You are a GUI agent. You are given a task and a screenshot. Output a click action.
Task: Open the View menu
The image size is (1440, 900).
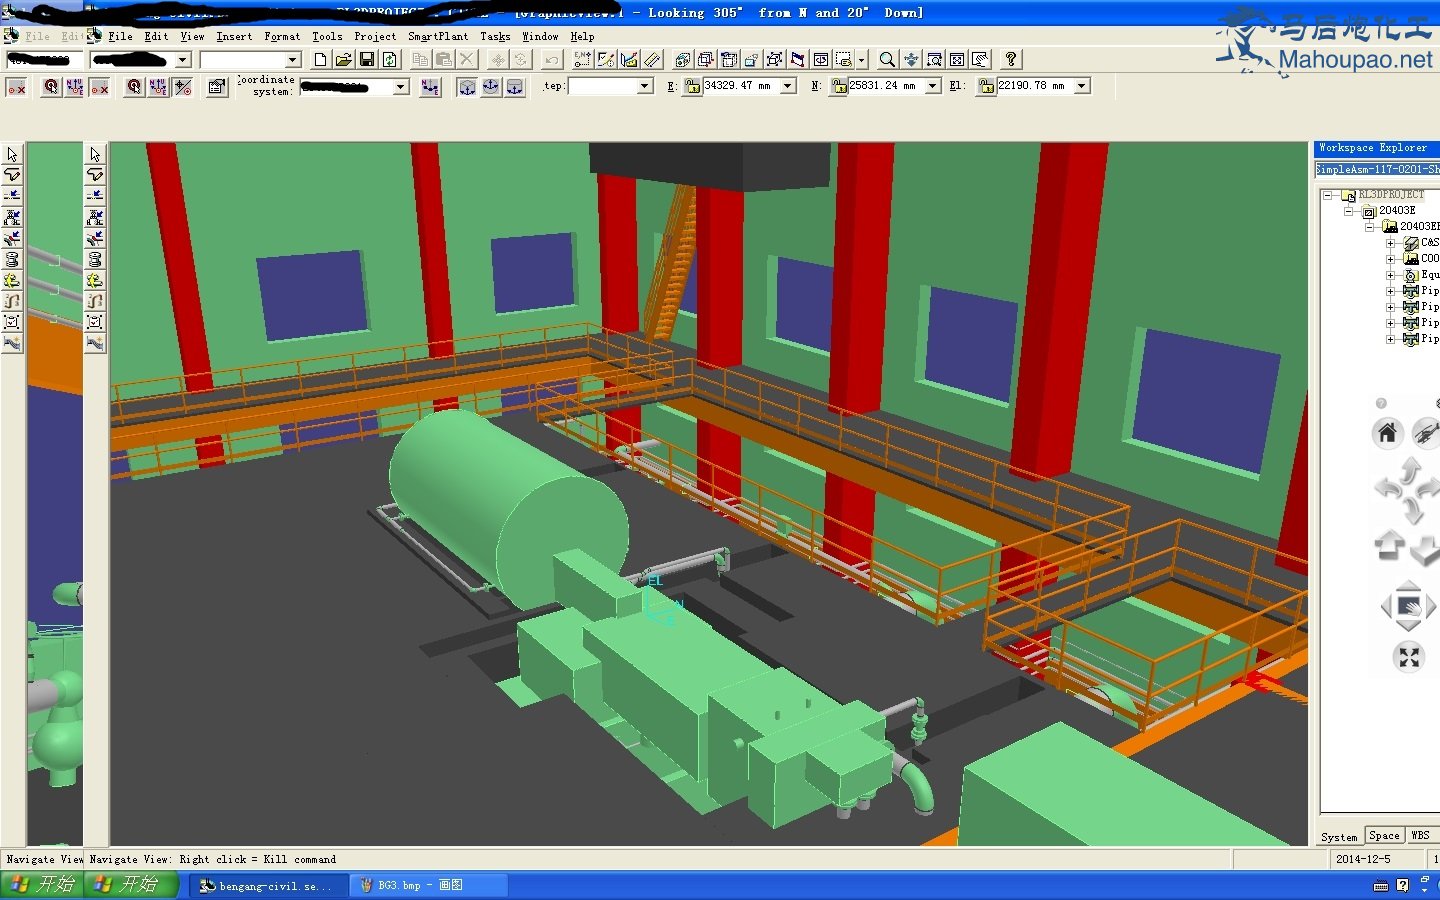pos(192,36)
